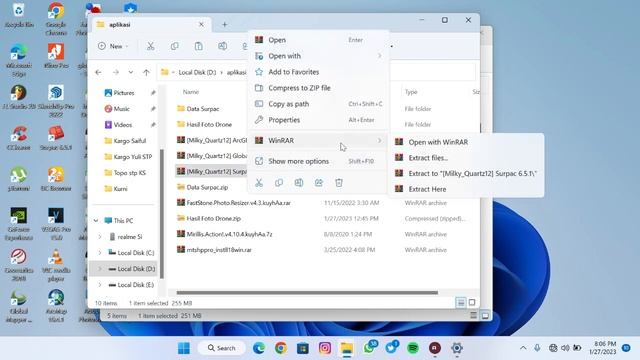Viewport: 640px width, 360px height.
Task: Select Extract files... option
Action: [x=466, y=158]
